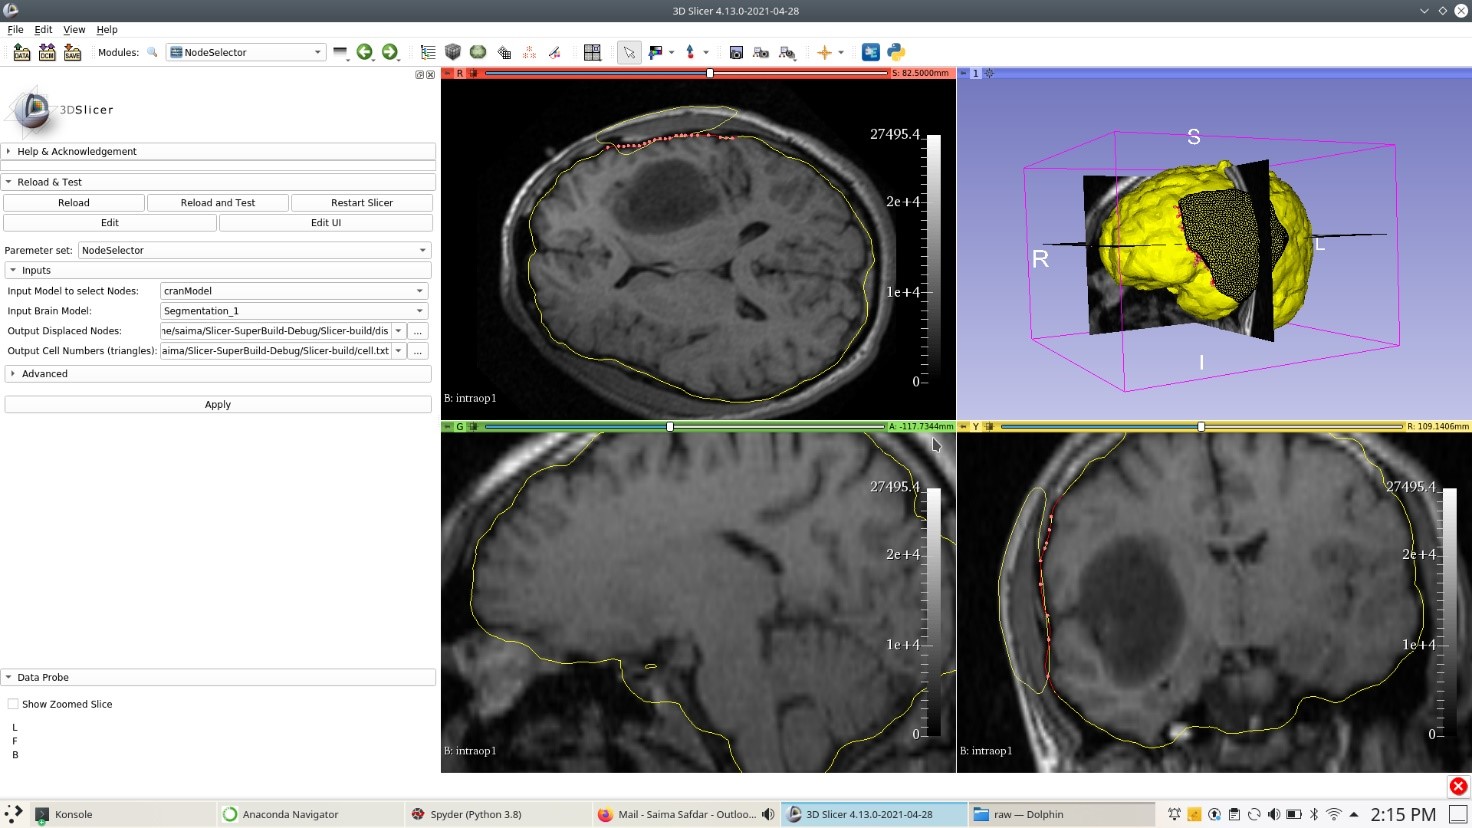Viewport: 1472px width, 828px height.
Task: Click the Reload and Test button
Action: [x=218, y=203]
